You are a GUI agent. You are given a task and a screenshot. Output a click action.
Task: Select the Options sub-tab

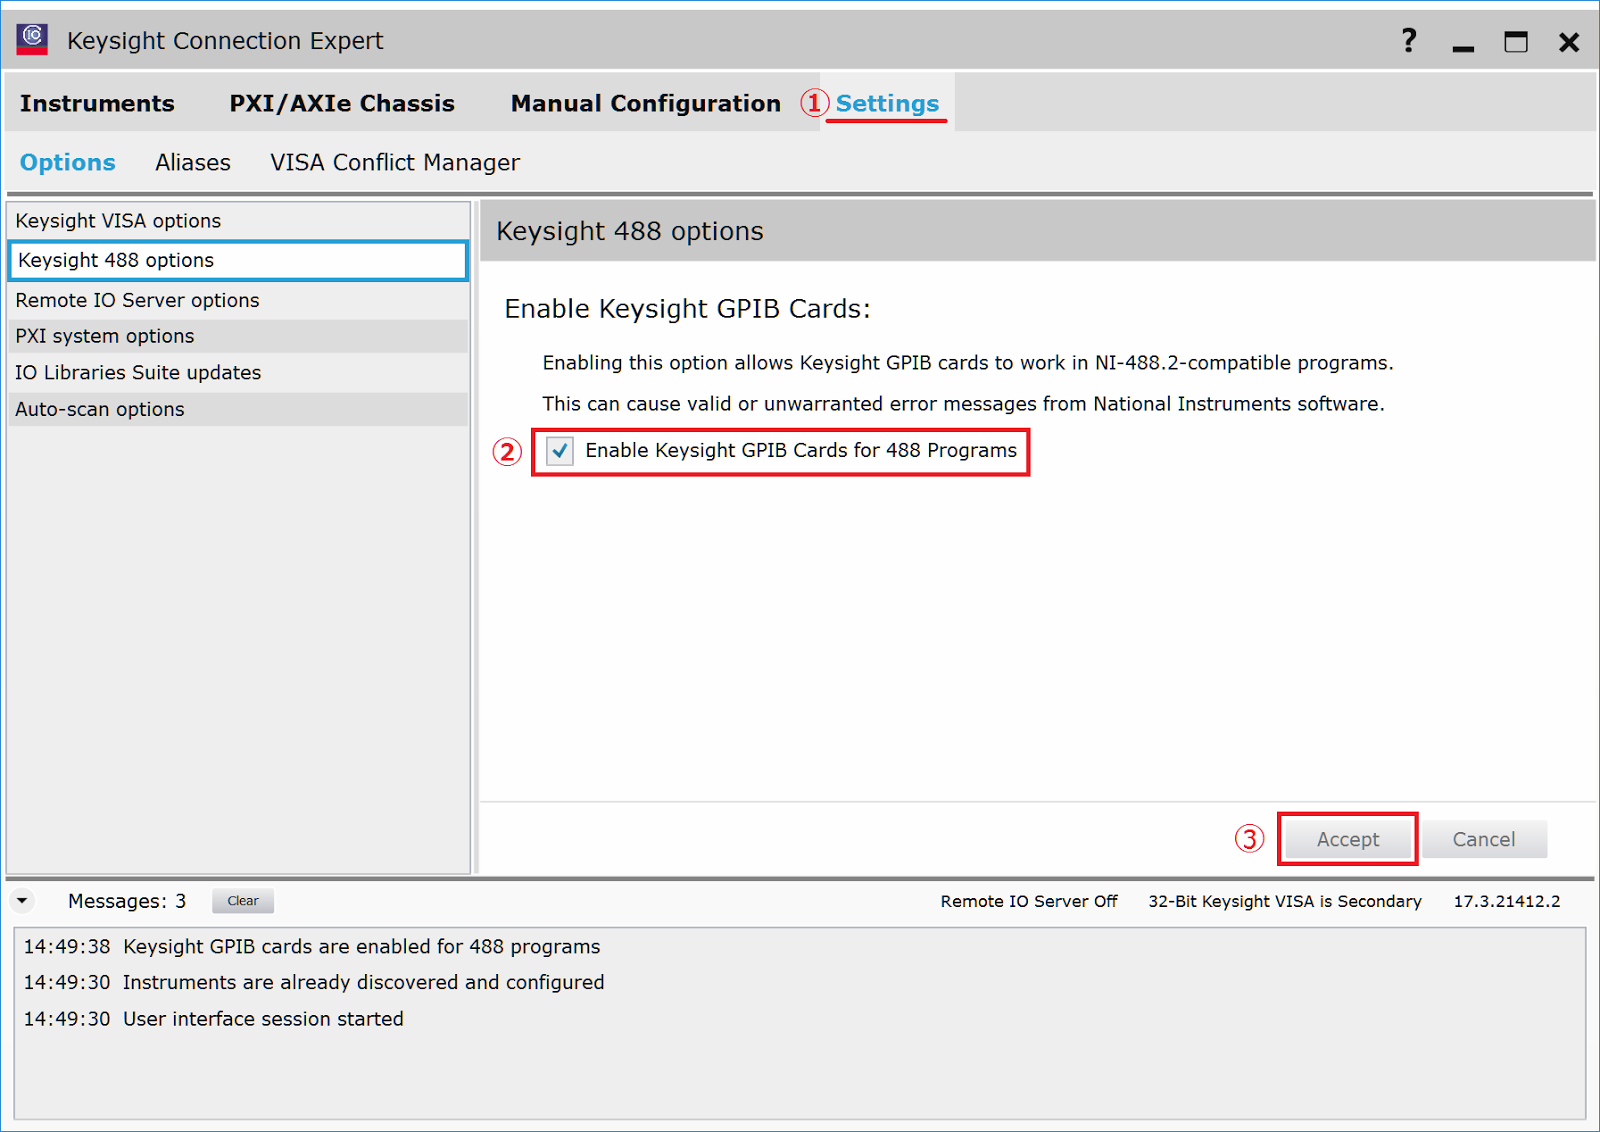point(68,162)
